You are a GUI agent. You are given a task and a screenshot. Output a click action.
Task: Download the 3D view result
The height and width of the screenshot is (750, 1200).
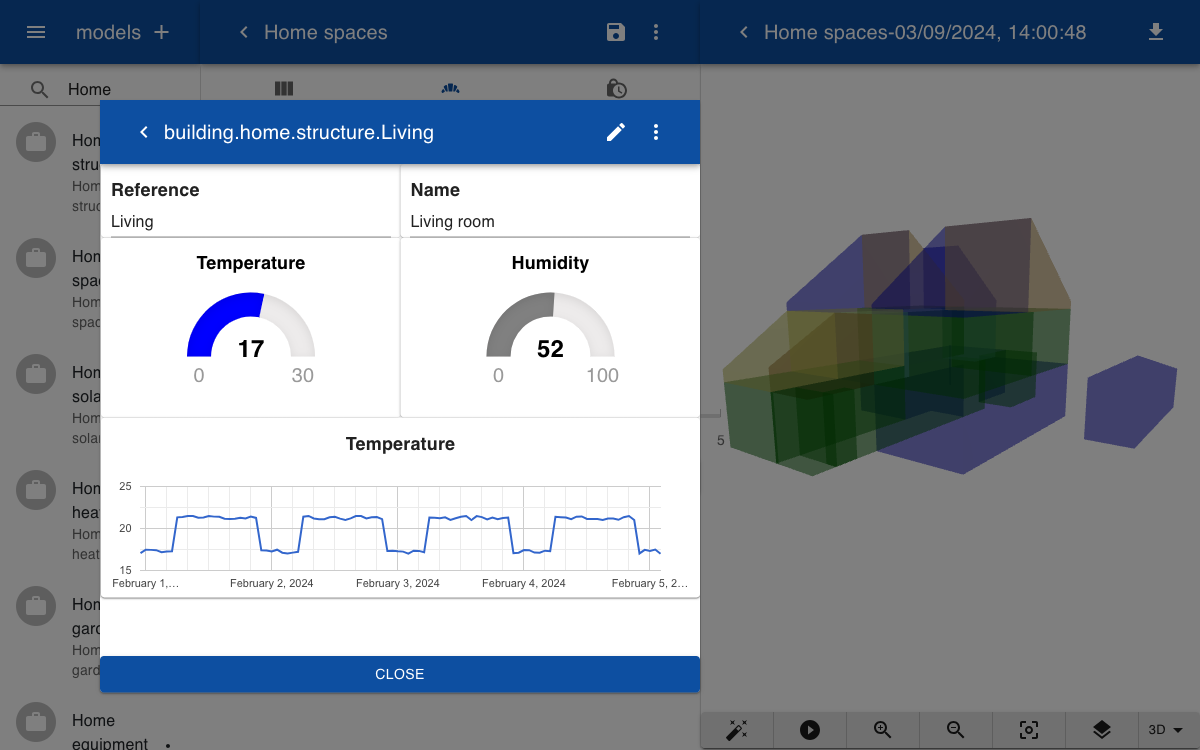pos(1156,32)
